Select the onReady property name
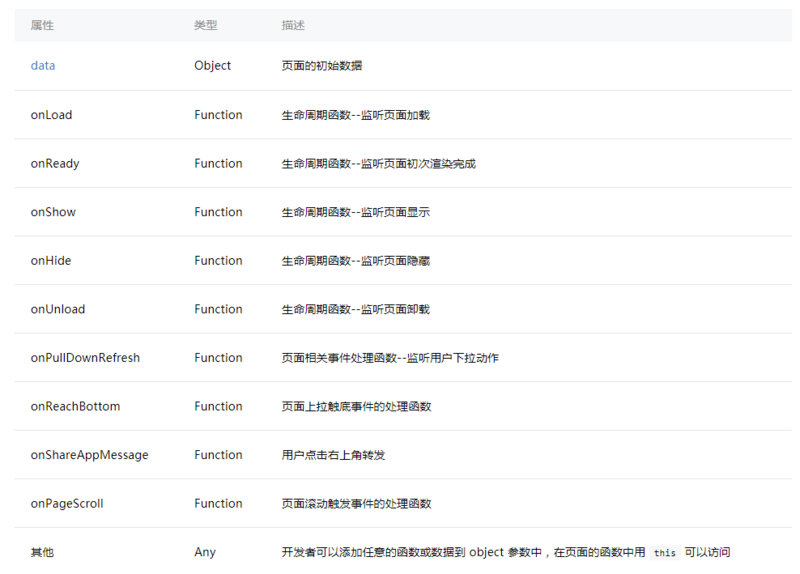 55,163
